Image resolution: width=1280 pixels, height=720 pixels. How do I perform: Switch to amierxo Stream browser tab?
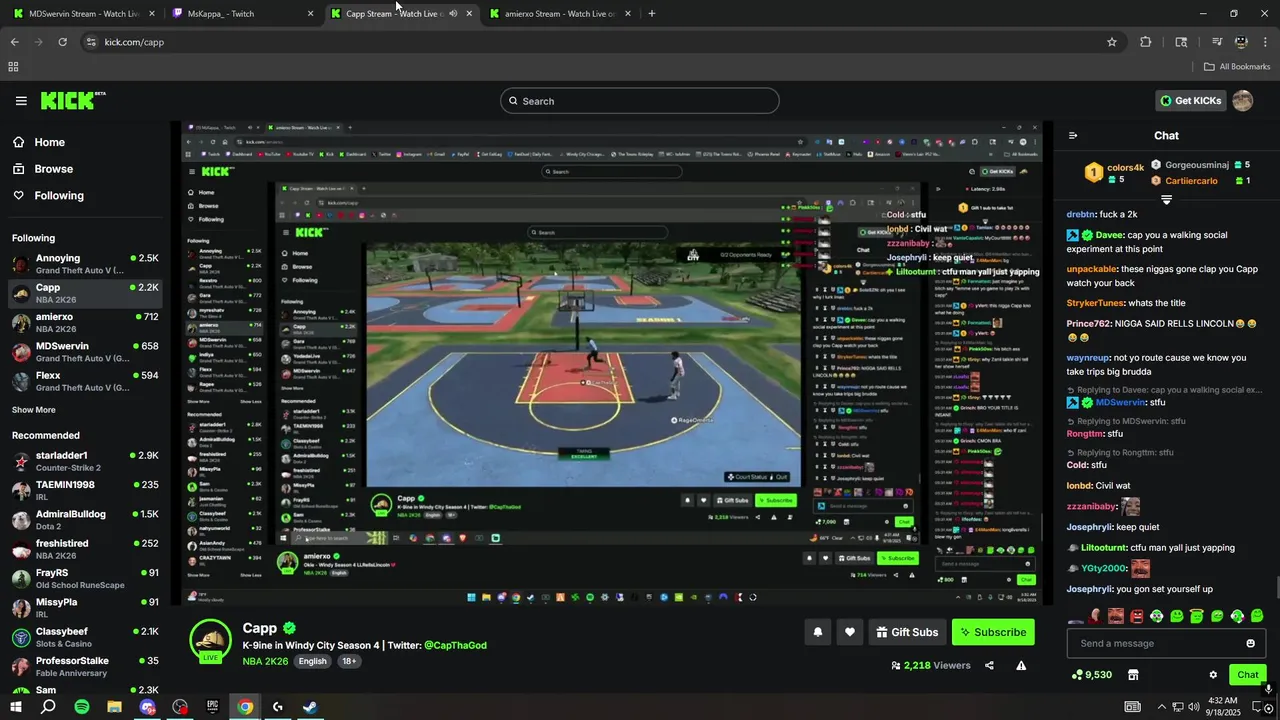coord(560,14)
